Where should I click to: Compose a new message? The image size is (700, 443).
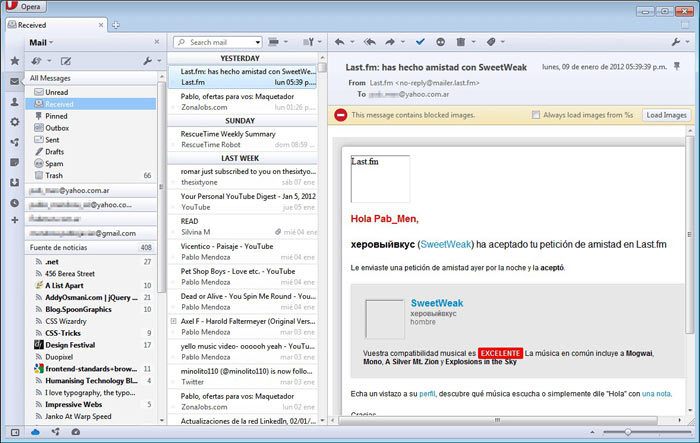point(66,61)
